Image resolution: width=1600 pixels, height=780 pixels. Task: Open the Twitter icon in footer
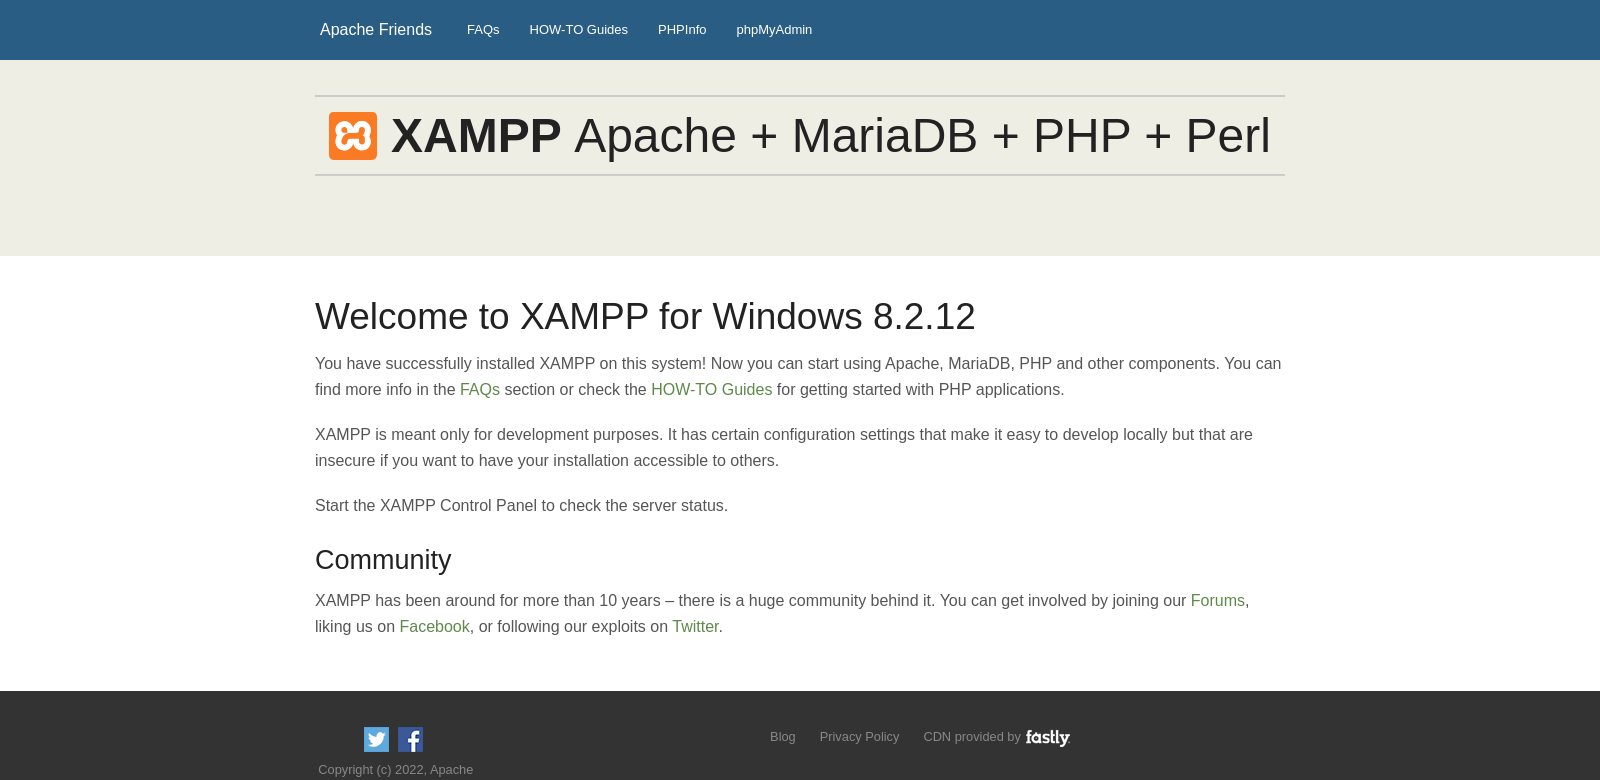point(376,739)
